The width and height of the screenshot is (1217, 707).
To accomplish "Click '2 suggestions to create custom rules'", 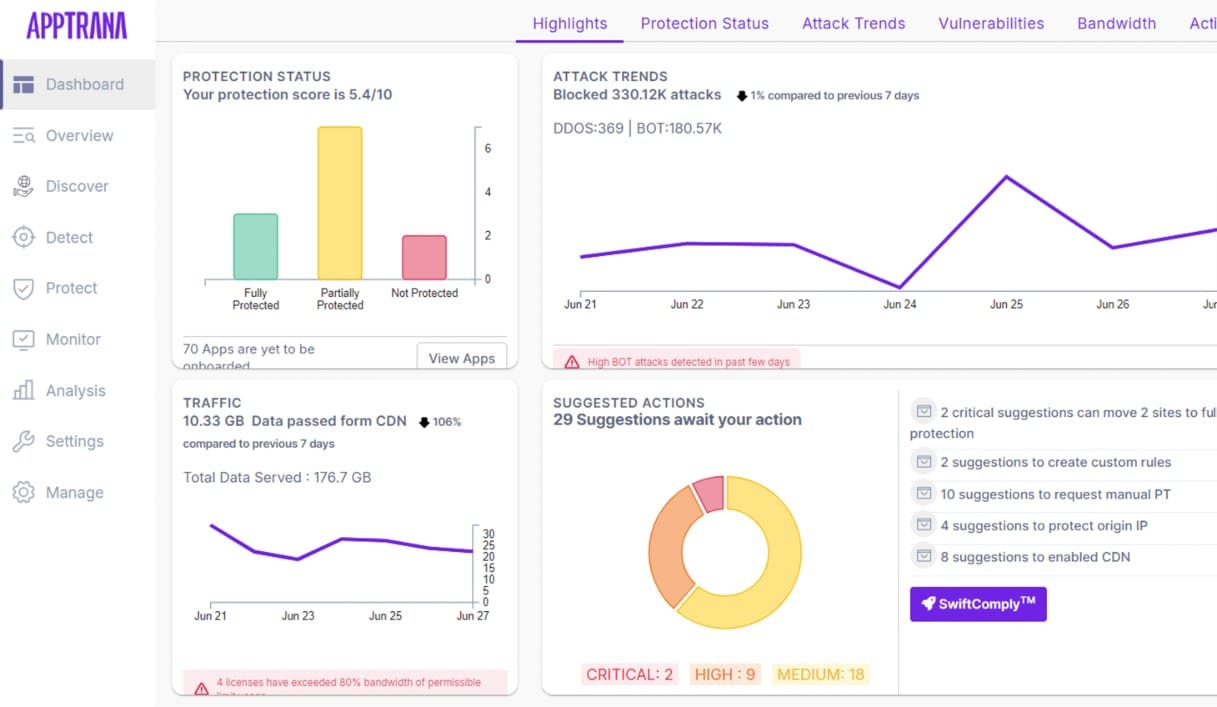I will [x=1056, y=462].
